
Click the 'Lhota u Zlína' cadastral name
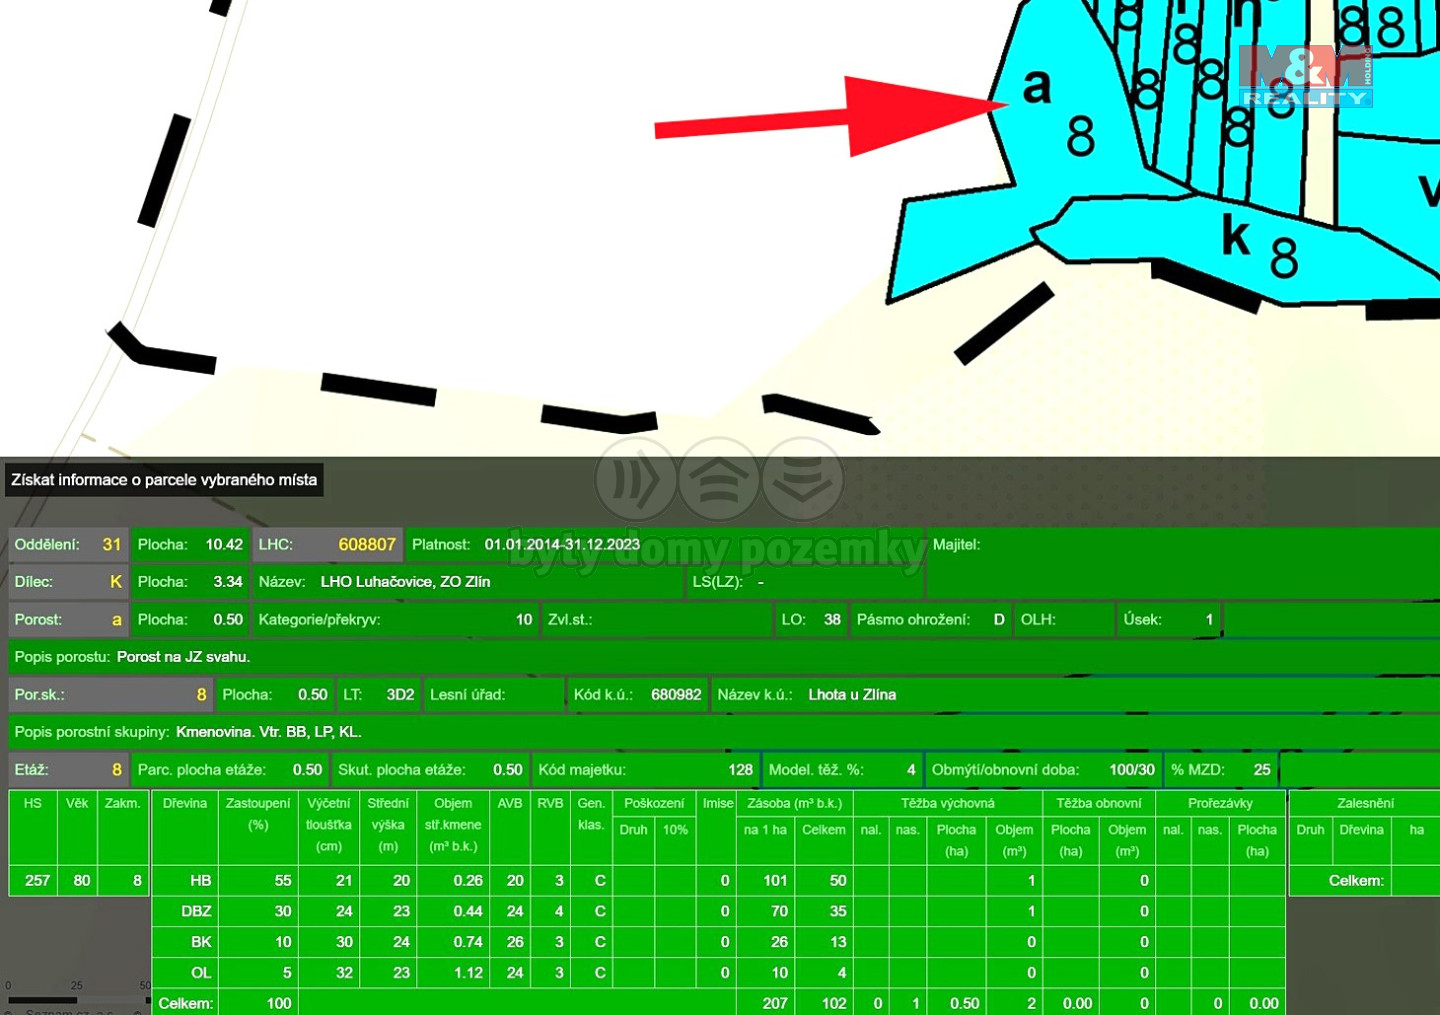click(x=852, y=695)
